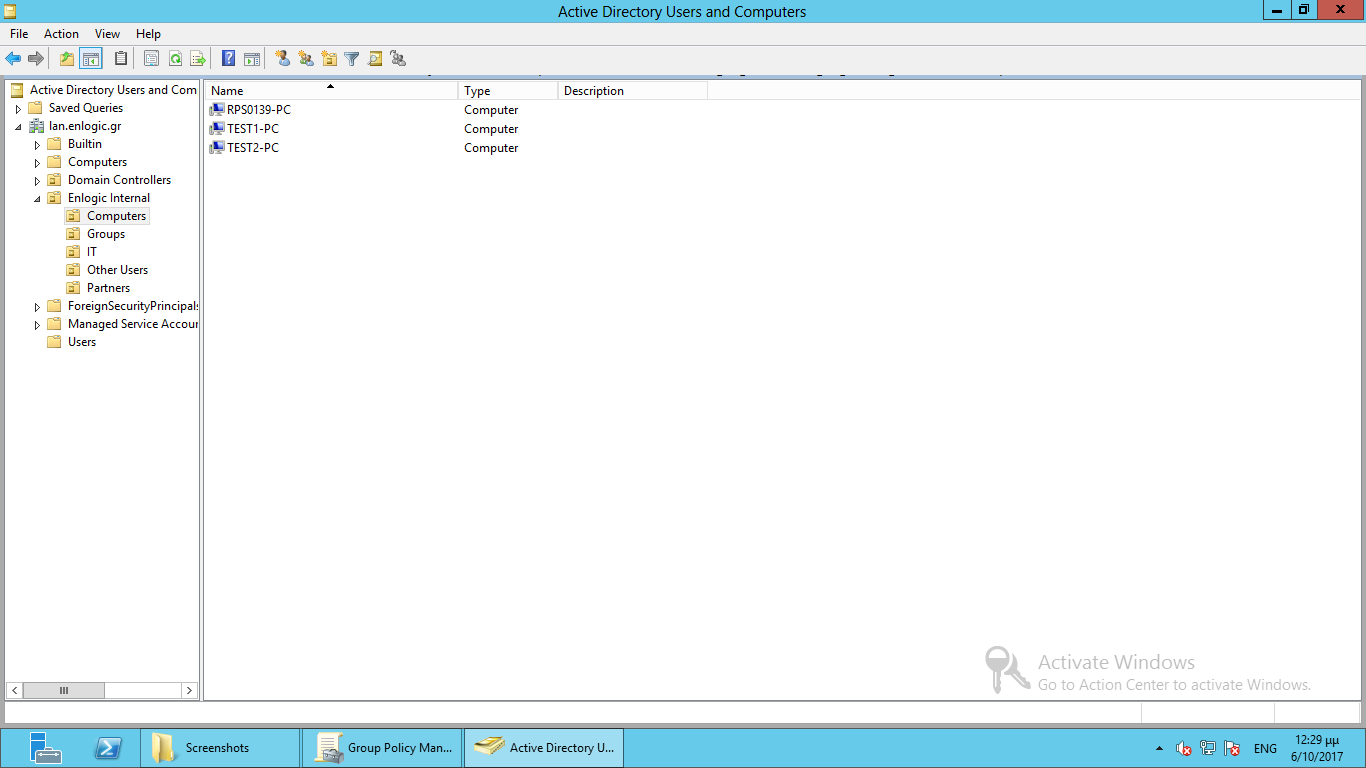This screenshot has width=1366, height=768.
Task: Select the RPS0139-PC row name
Action: 259,110
